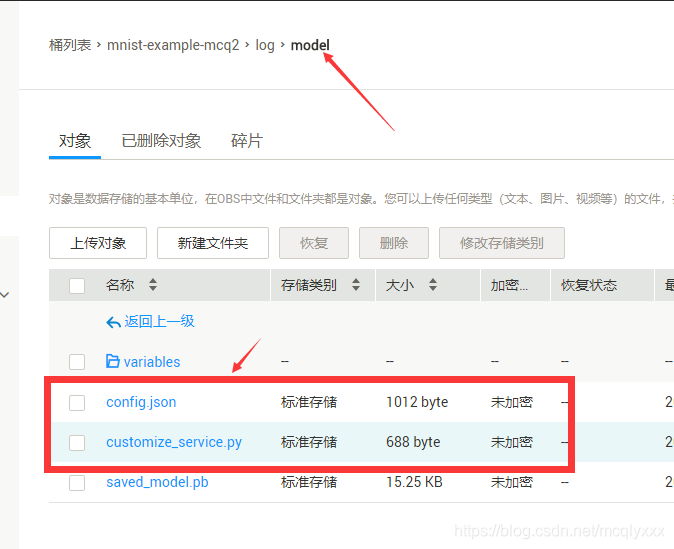The image size is (674, 549).
Task: Click model in the breadcrumb
Action: click(x=310, y=45)
